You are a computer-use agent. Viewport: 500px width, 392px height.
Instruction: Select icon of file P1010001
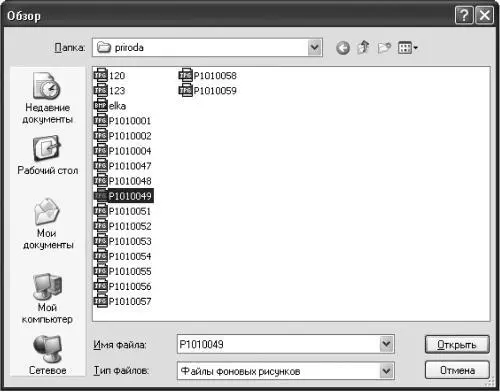pos(101,121)
